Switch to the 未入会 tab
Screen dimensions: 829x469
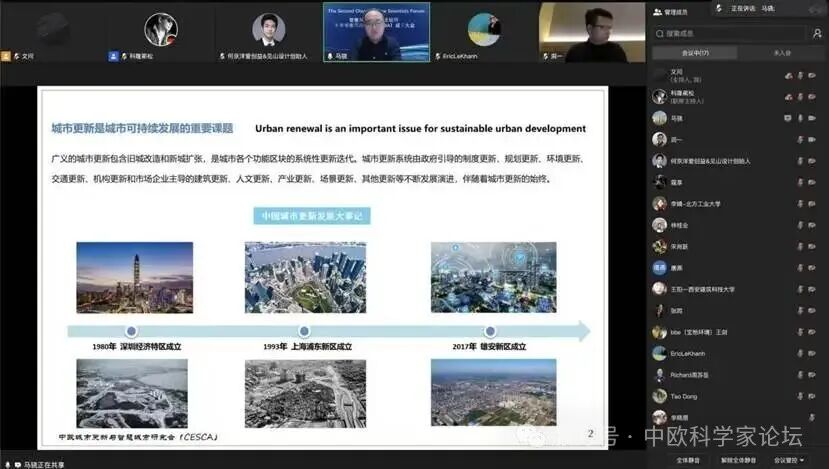click(781, 53)
